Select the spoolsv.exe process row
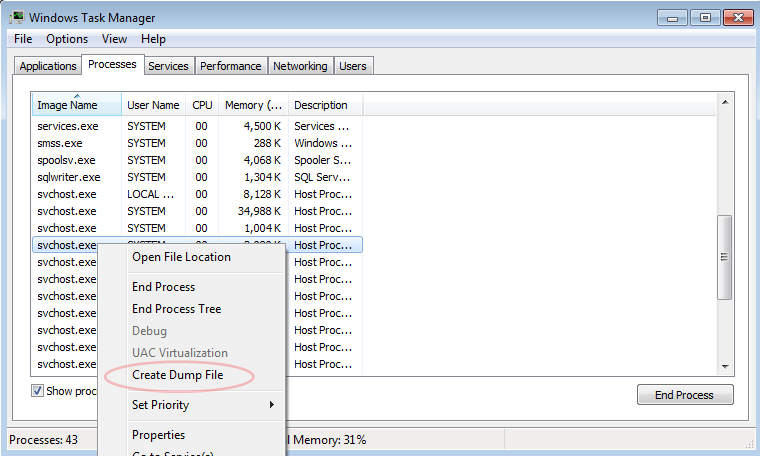 tap(197, 160)
